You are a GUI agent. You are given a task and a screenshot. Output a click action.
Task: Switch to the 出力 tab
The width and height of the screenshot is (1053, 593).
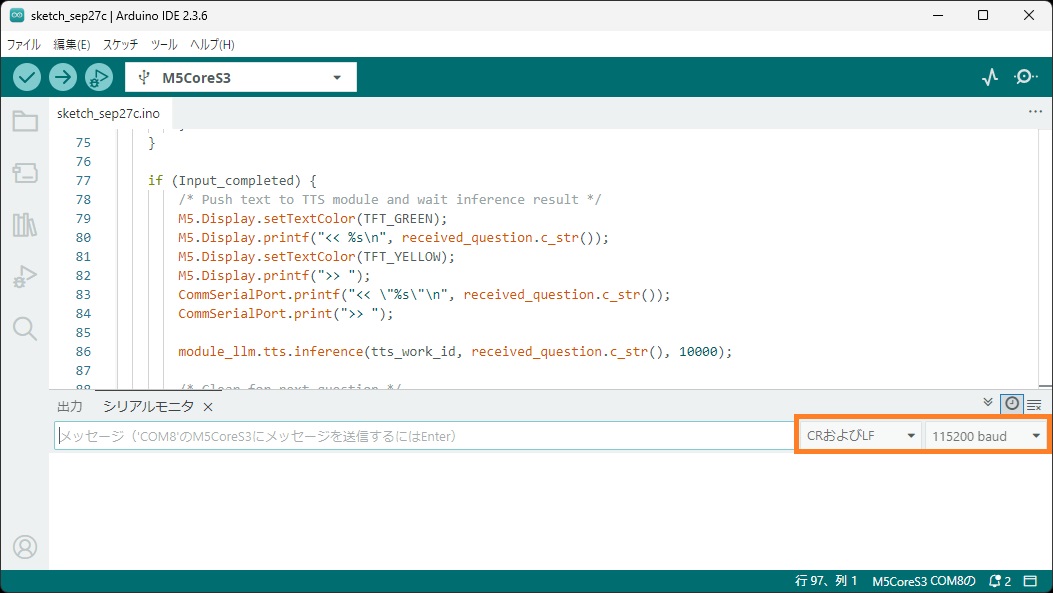(x=70, y=406)
